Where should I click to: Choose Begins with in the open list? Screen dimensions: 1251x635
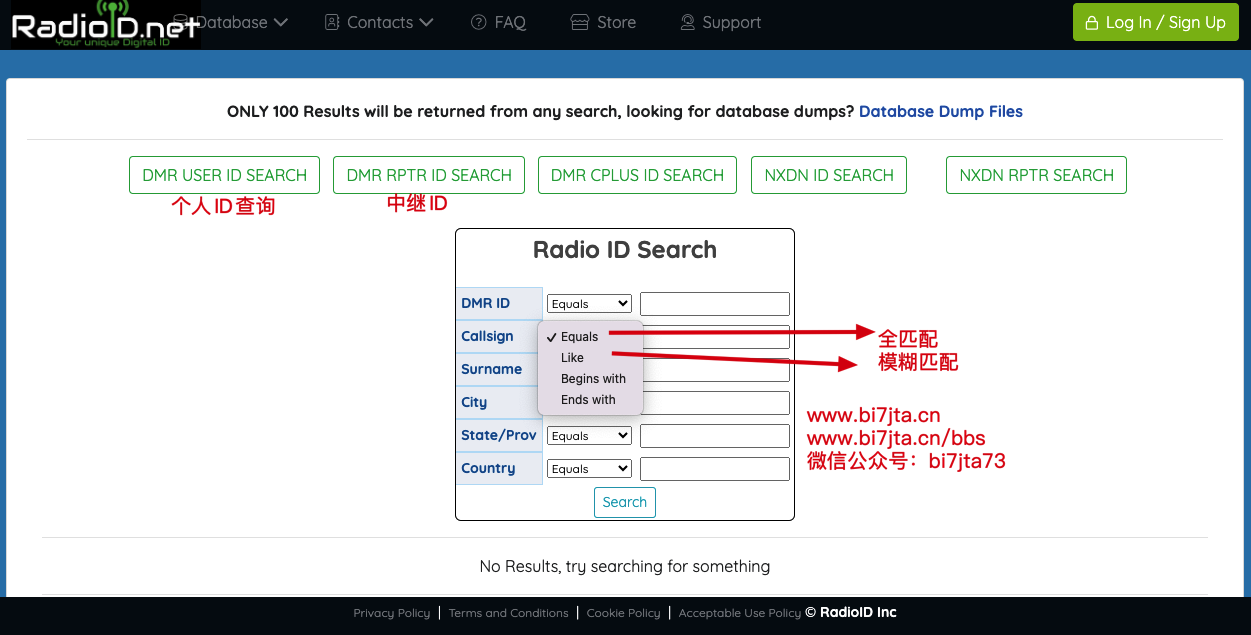pos(590,379)
